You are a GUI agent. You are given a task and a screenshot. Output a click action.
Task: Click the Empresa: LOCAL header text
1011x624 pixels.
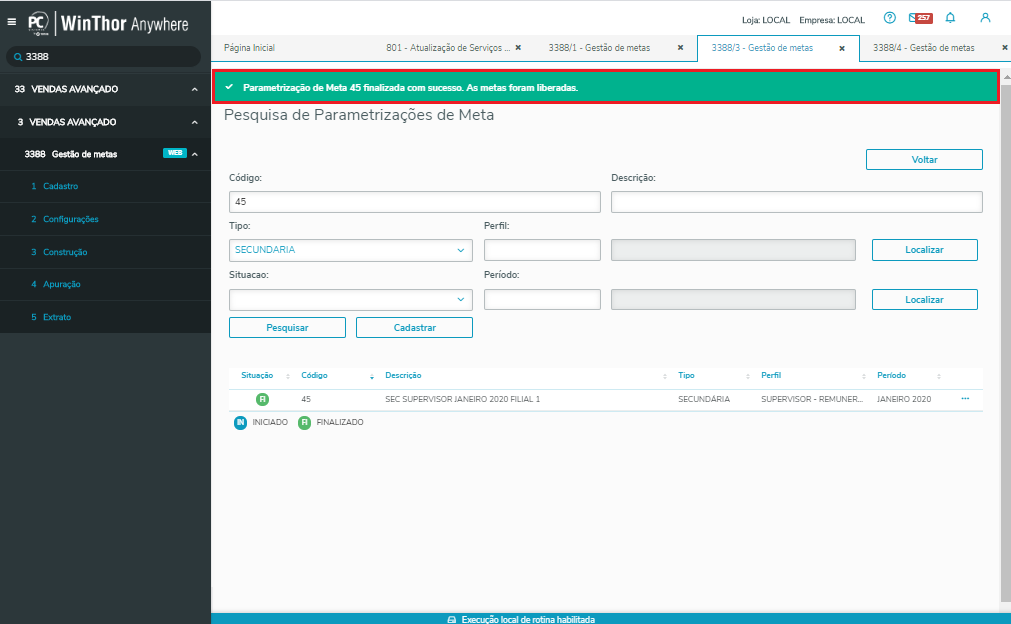point(832,20)
